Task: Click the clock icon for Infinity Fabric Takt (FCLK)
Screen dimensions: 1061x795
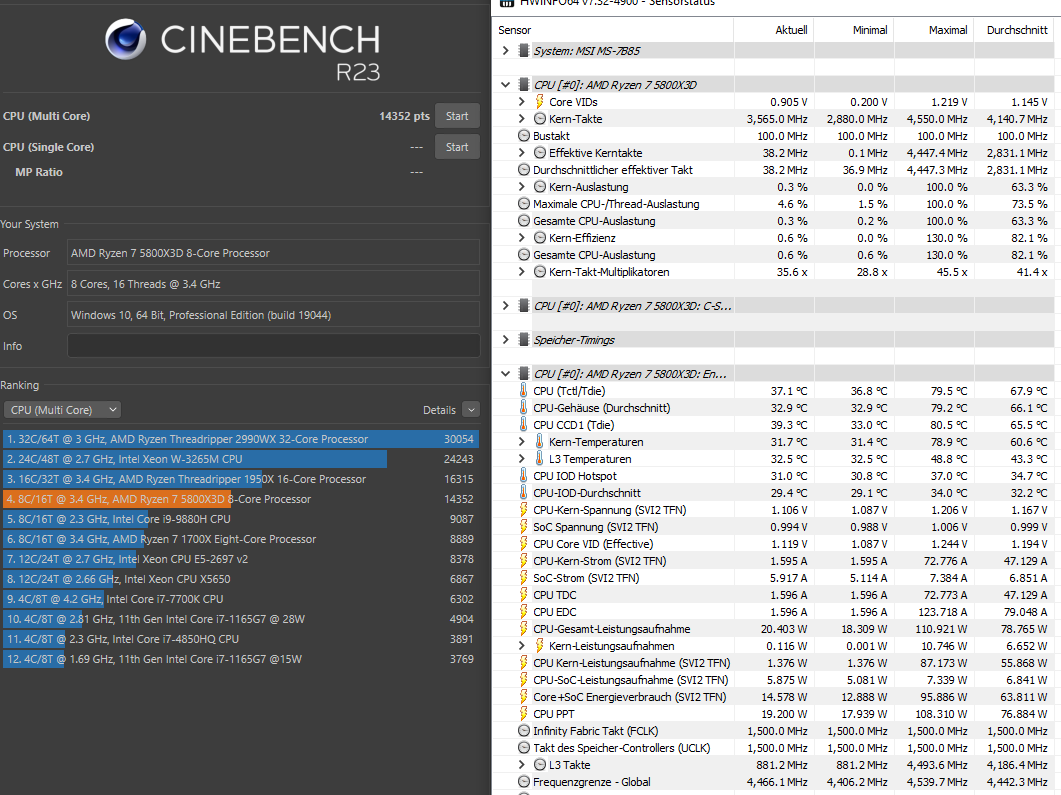Action: (x=524, y=731)
